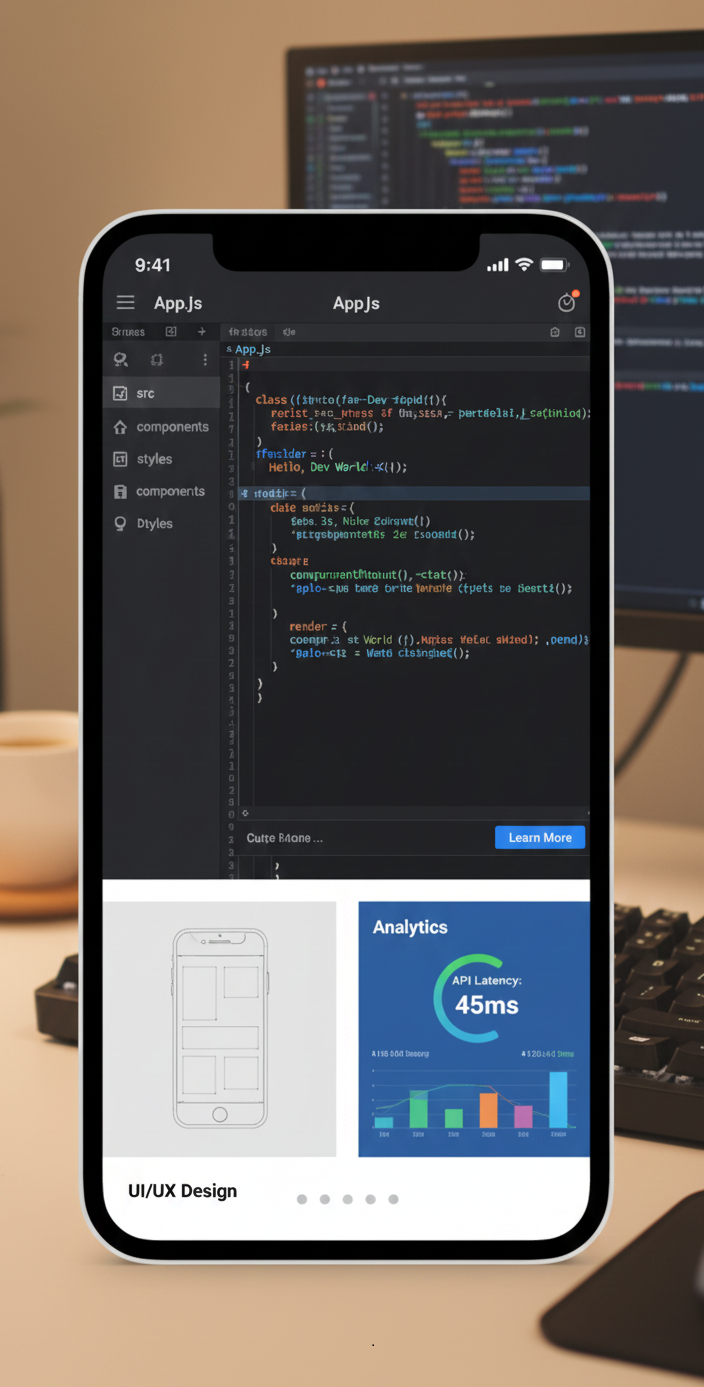Click the 'componentDidMount' style code line

coord(377,575)
